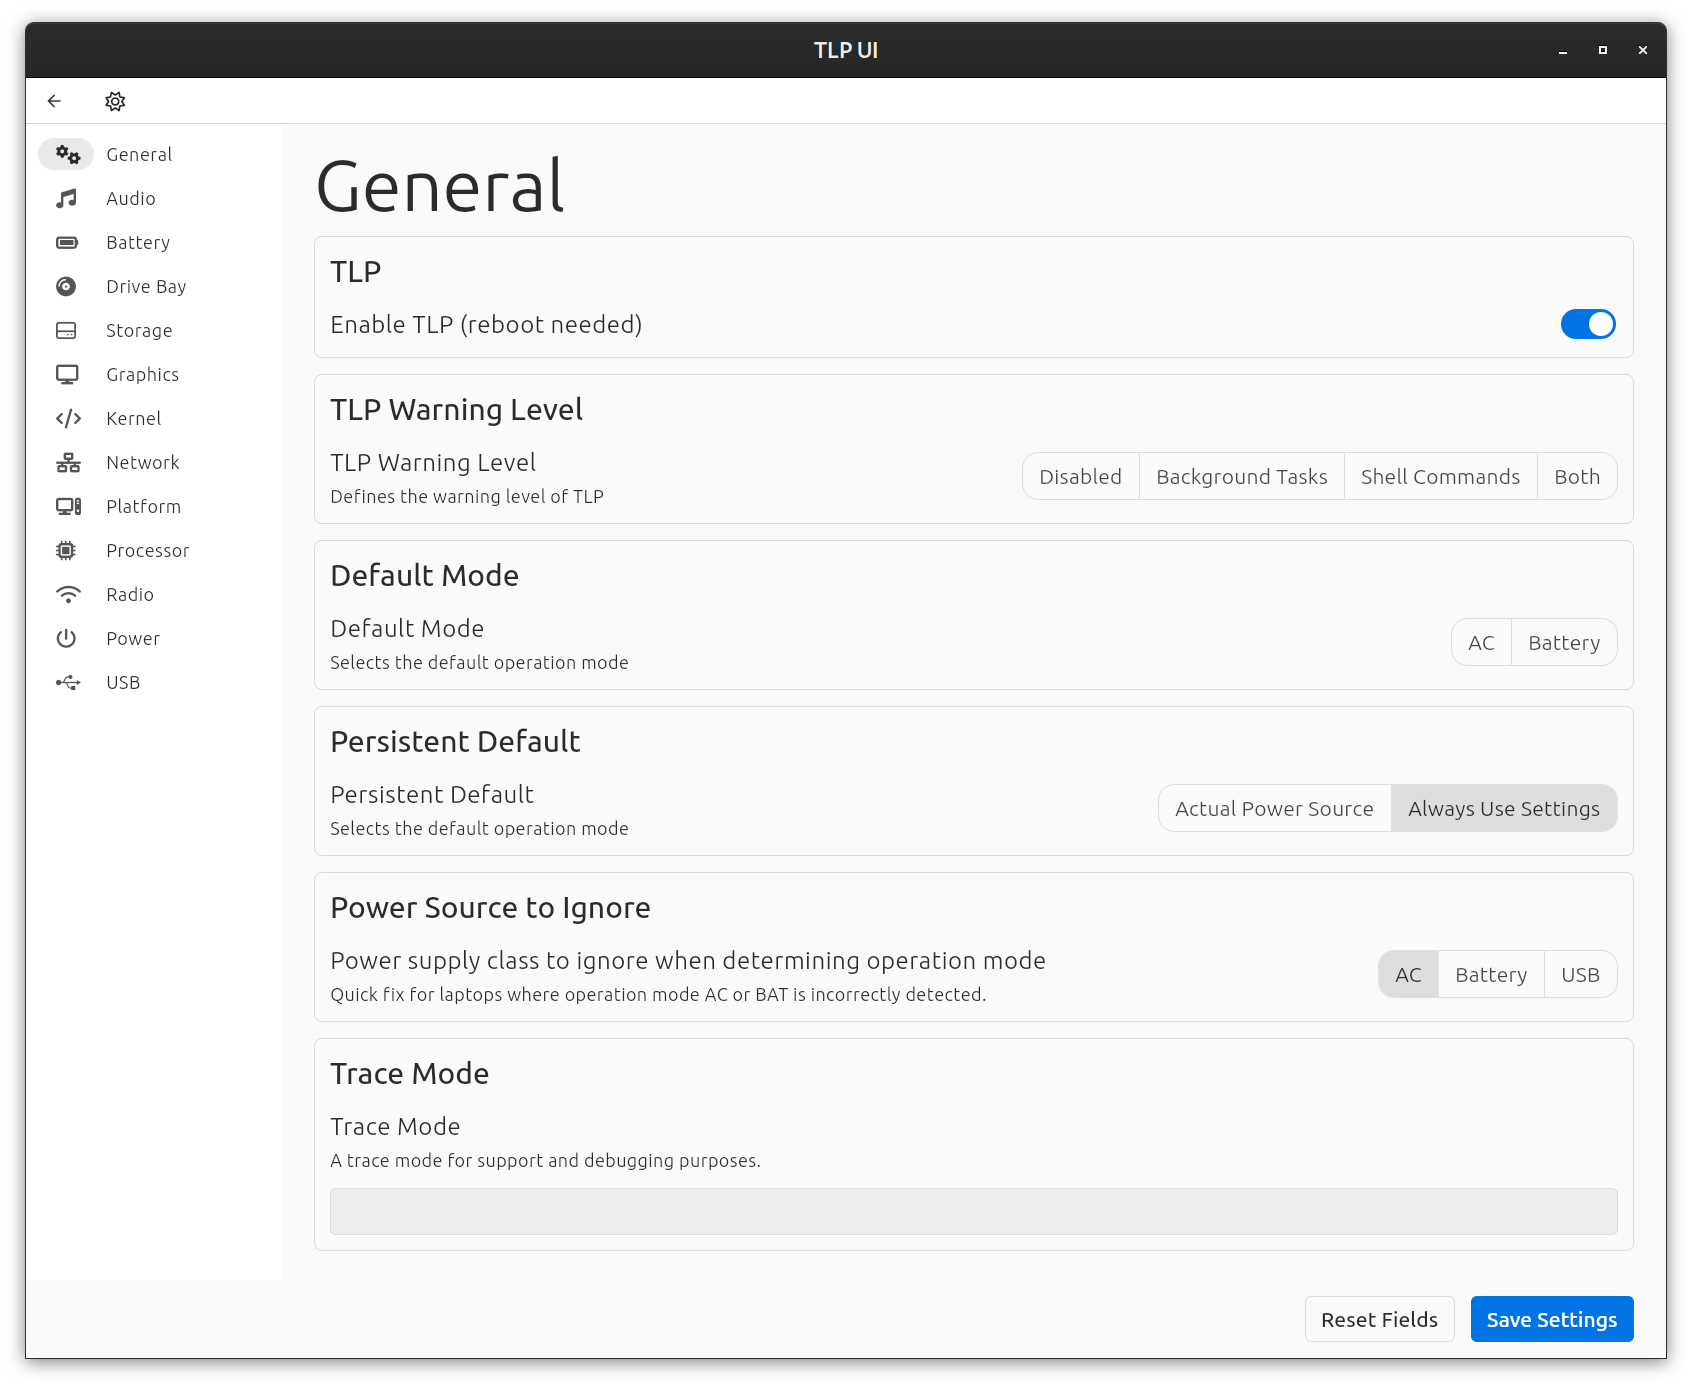The width and height of the screenshot is (1692, 1387).
Task: Choose Always Use Settings option
Action: (x=1504, y=808)
